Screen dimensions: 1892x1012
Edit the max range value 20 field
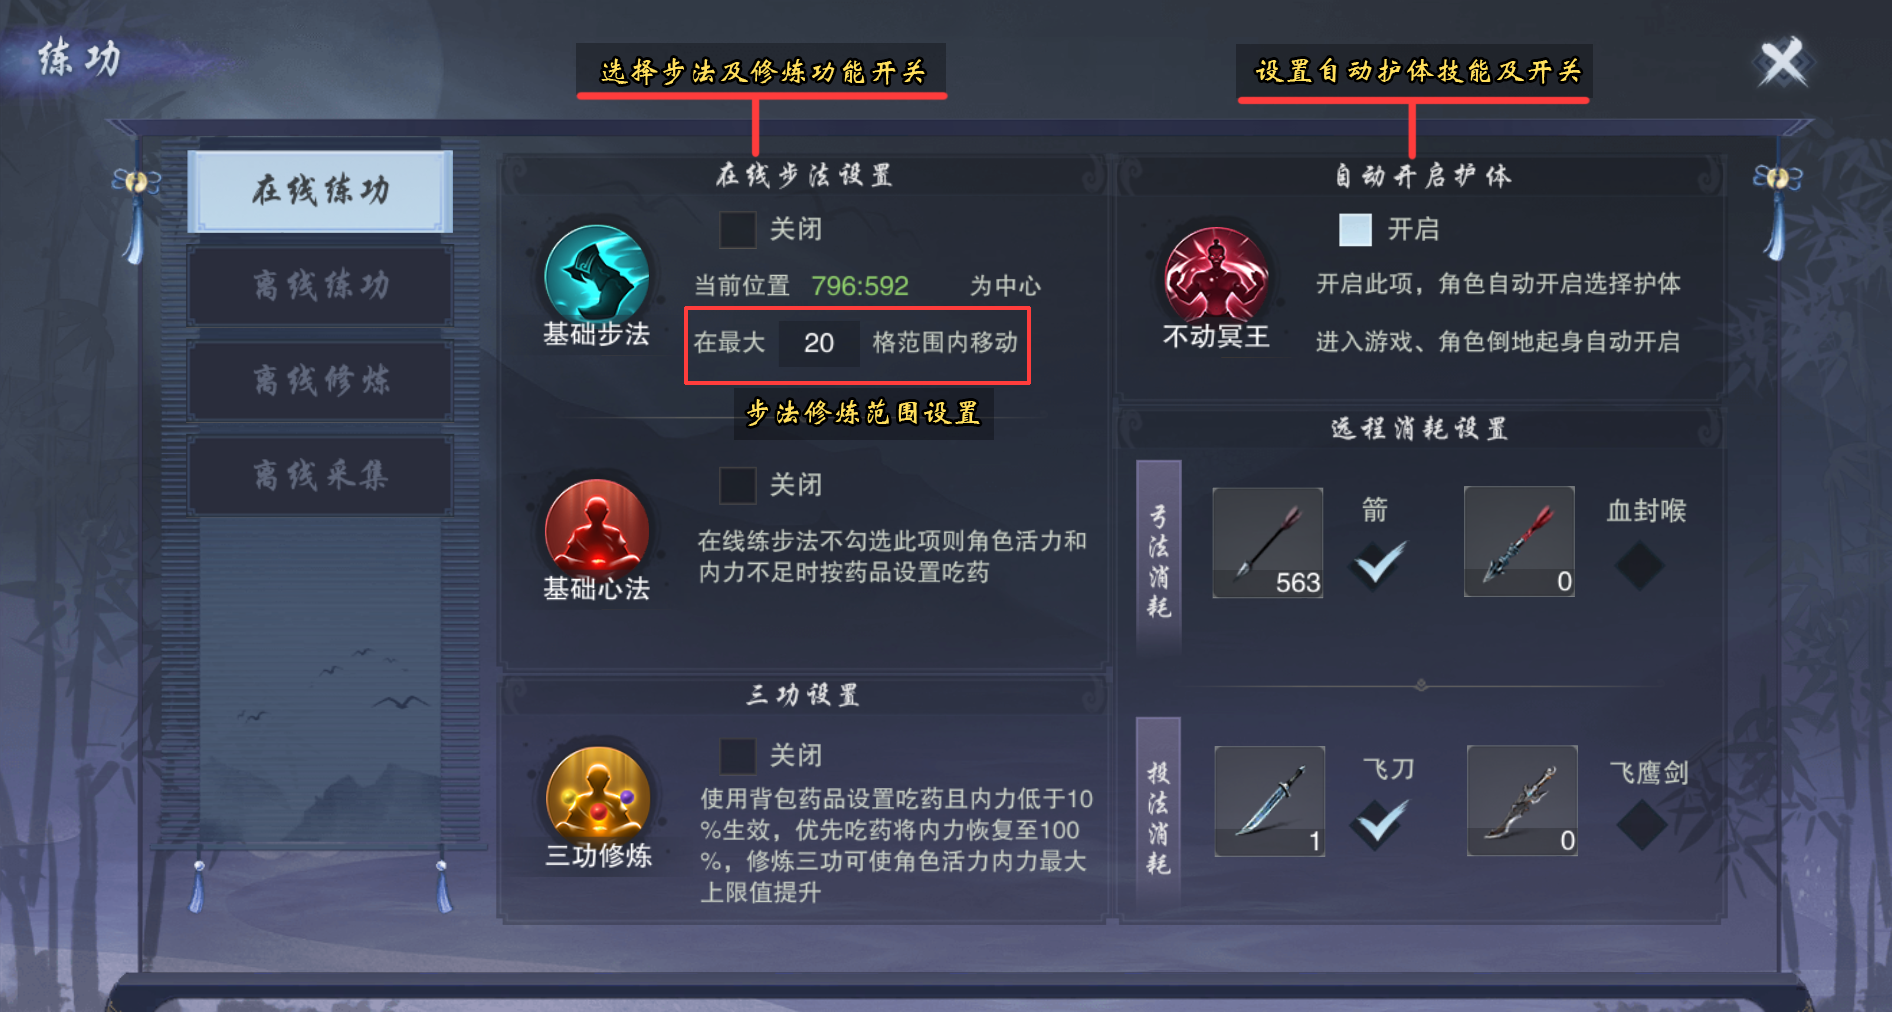click(x=819, y=343)
